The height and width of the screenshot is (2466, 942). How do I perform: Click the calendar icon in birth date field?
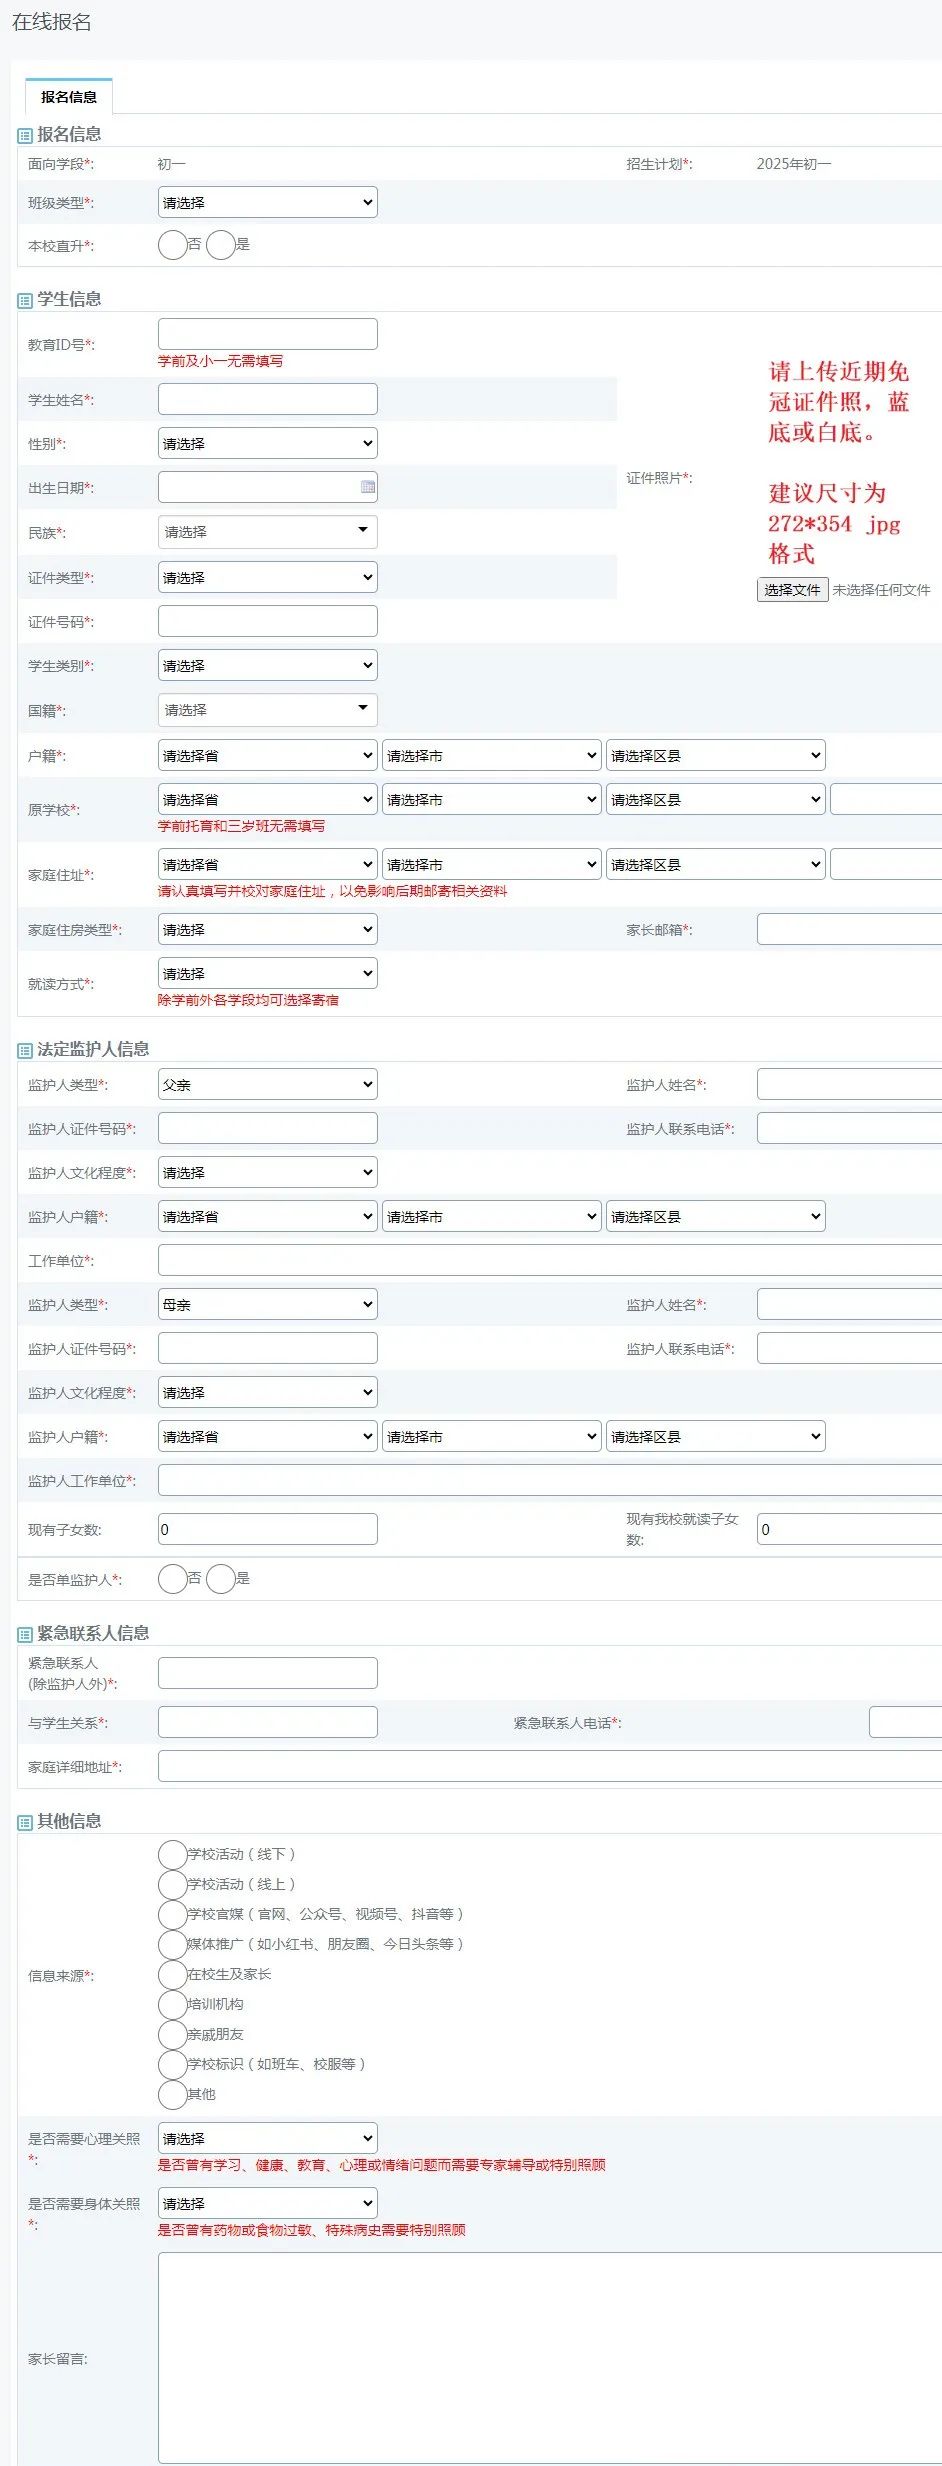(x=367, y=487)
